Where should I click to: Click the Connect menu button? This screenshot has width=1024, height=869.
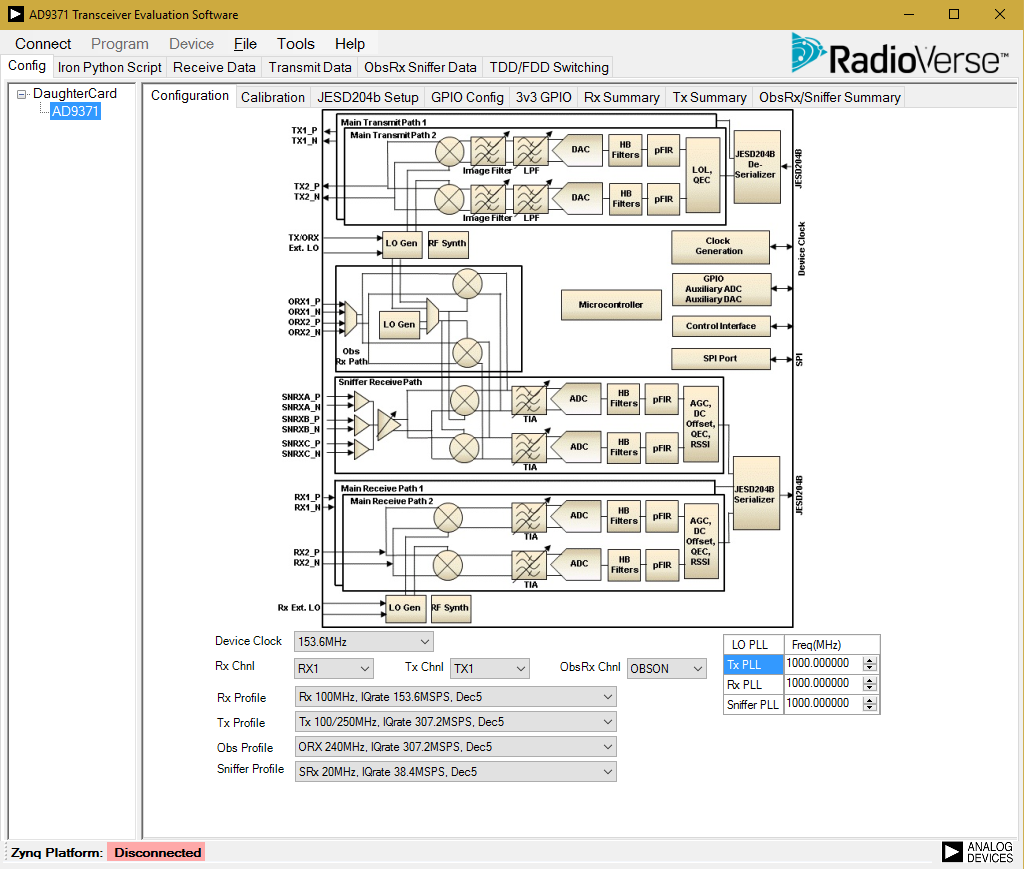(x=43, y=44)
